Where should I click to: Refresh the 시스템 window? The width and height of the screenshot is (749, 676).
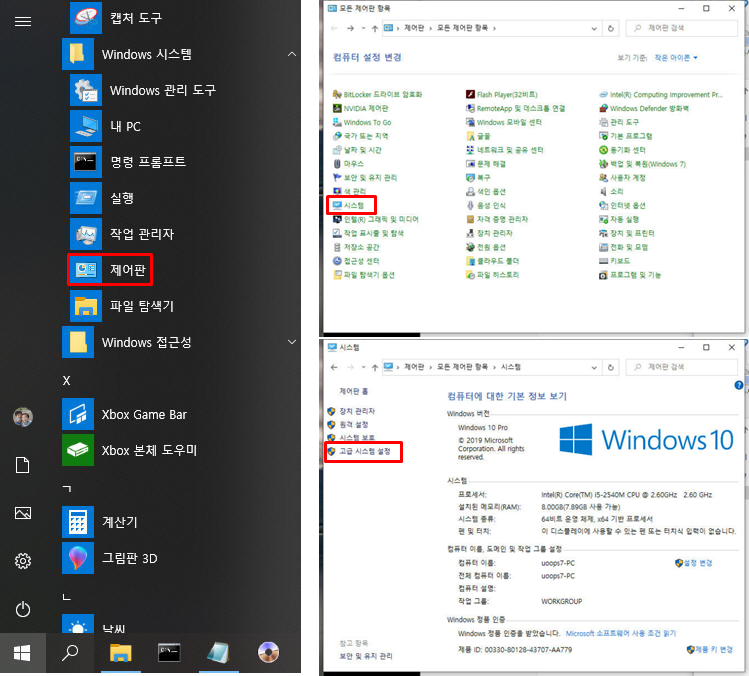coord(610,367)
